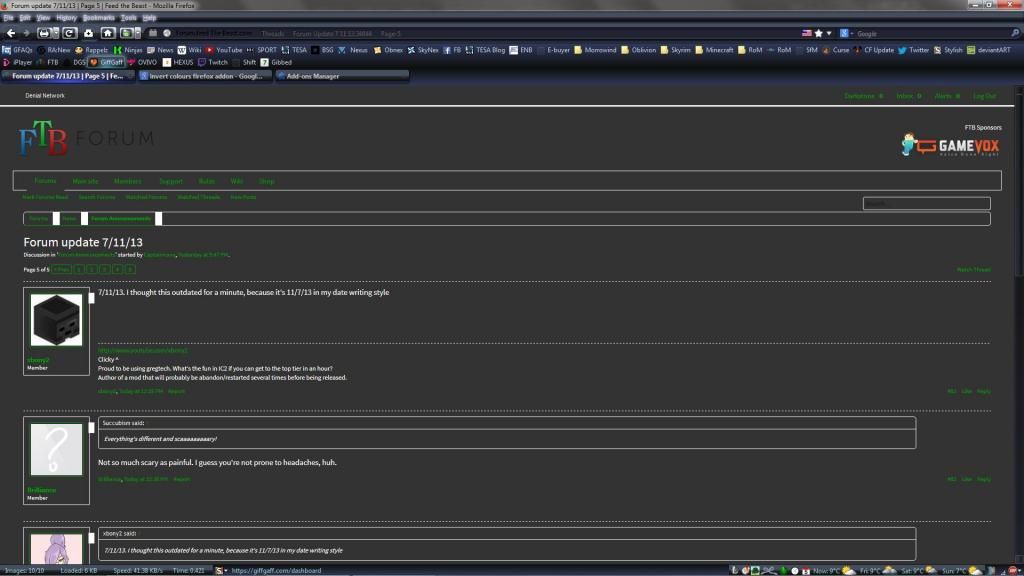Viewport: 1024px width, 576px height.
Task: Open the Curse bookmark
Action: click(x=835, y=50)
